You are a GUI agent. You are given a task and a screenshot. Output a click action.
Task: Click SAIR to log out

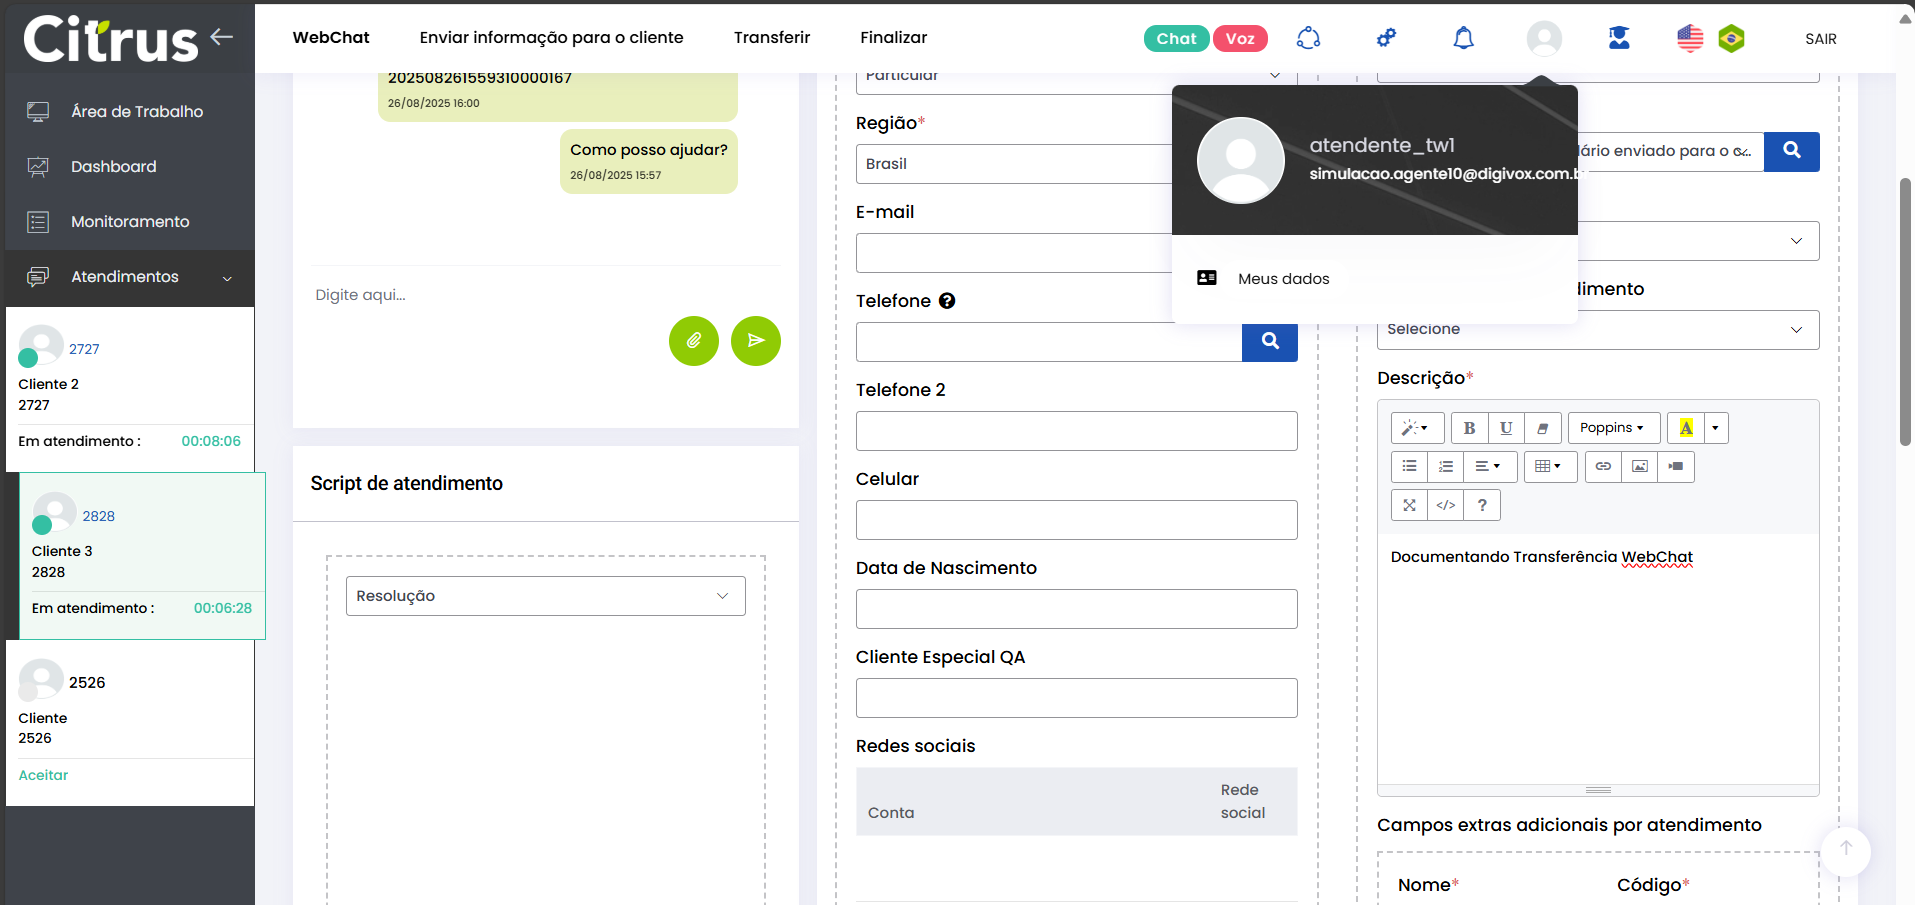click(1820, 39)
